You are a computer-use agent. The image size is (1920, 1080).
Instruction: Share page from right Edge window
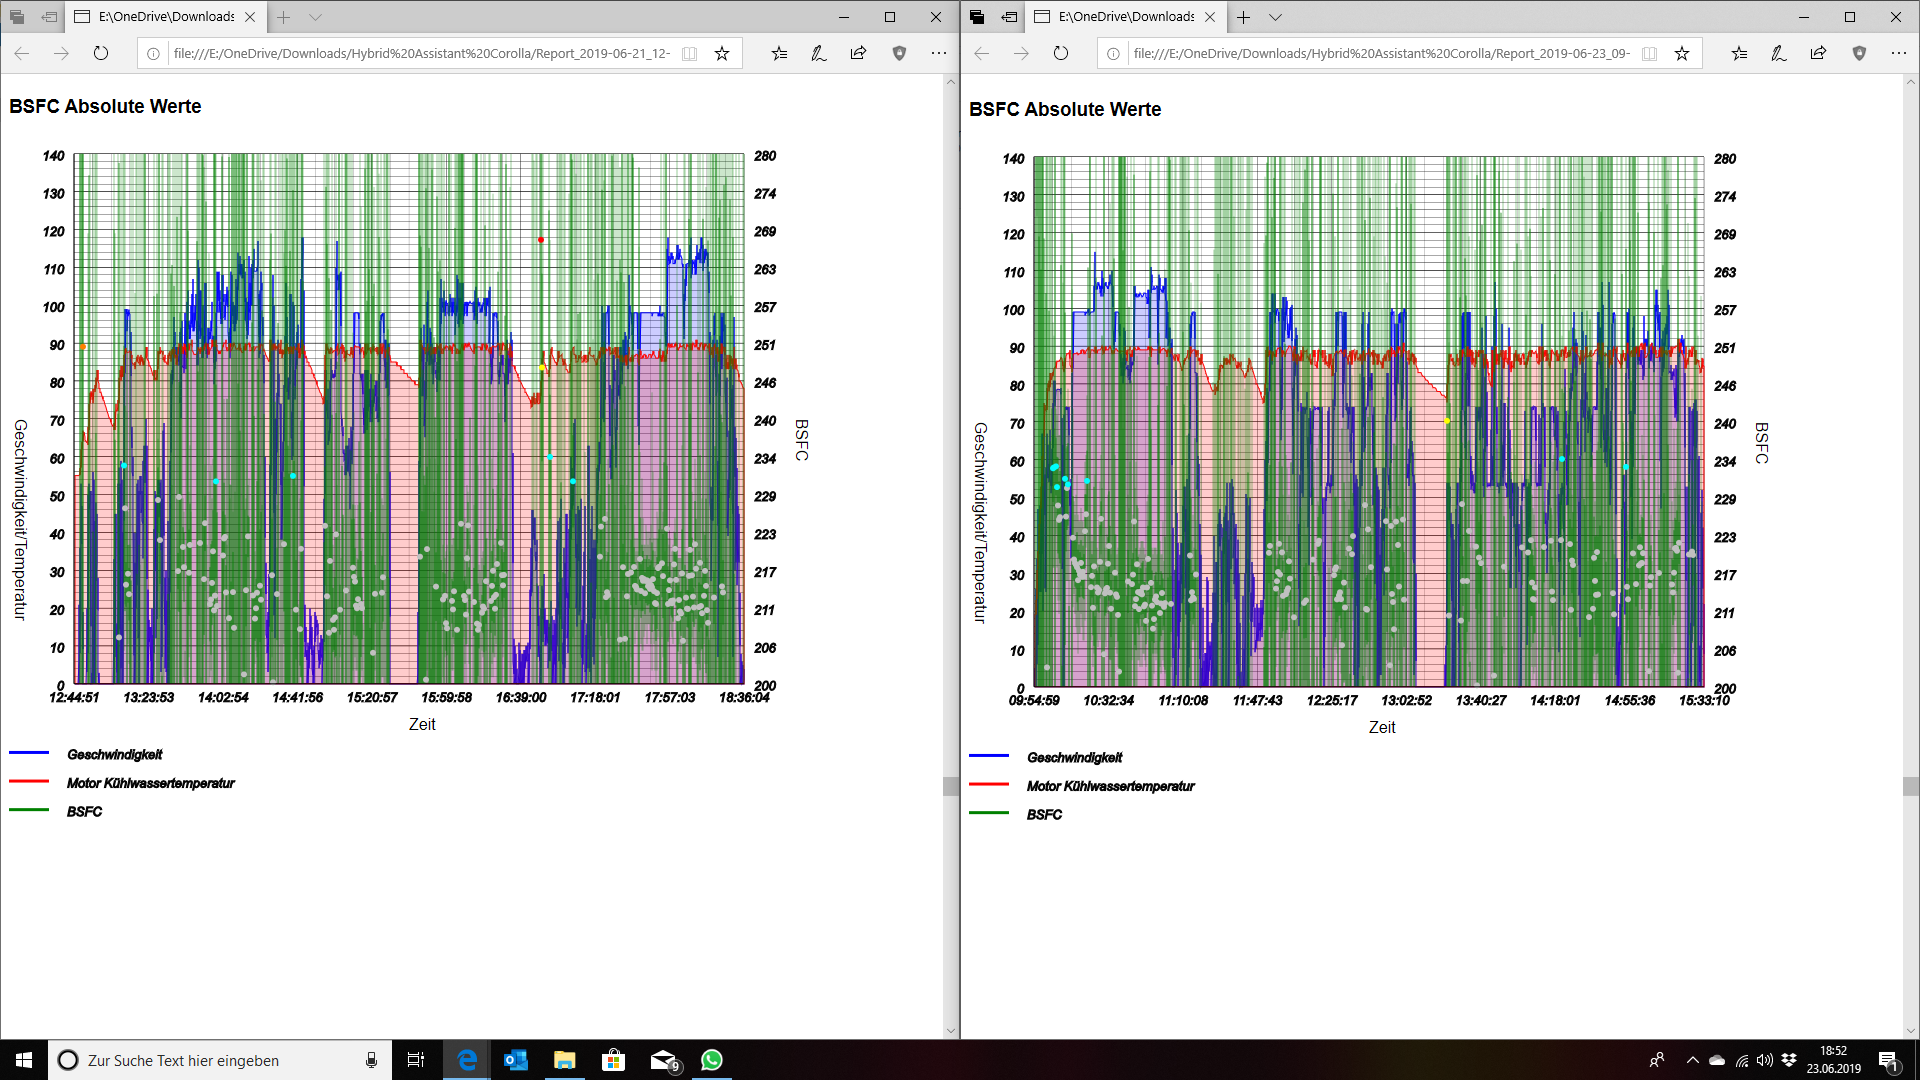[1818, 54]
